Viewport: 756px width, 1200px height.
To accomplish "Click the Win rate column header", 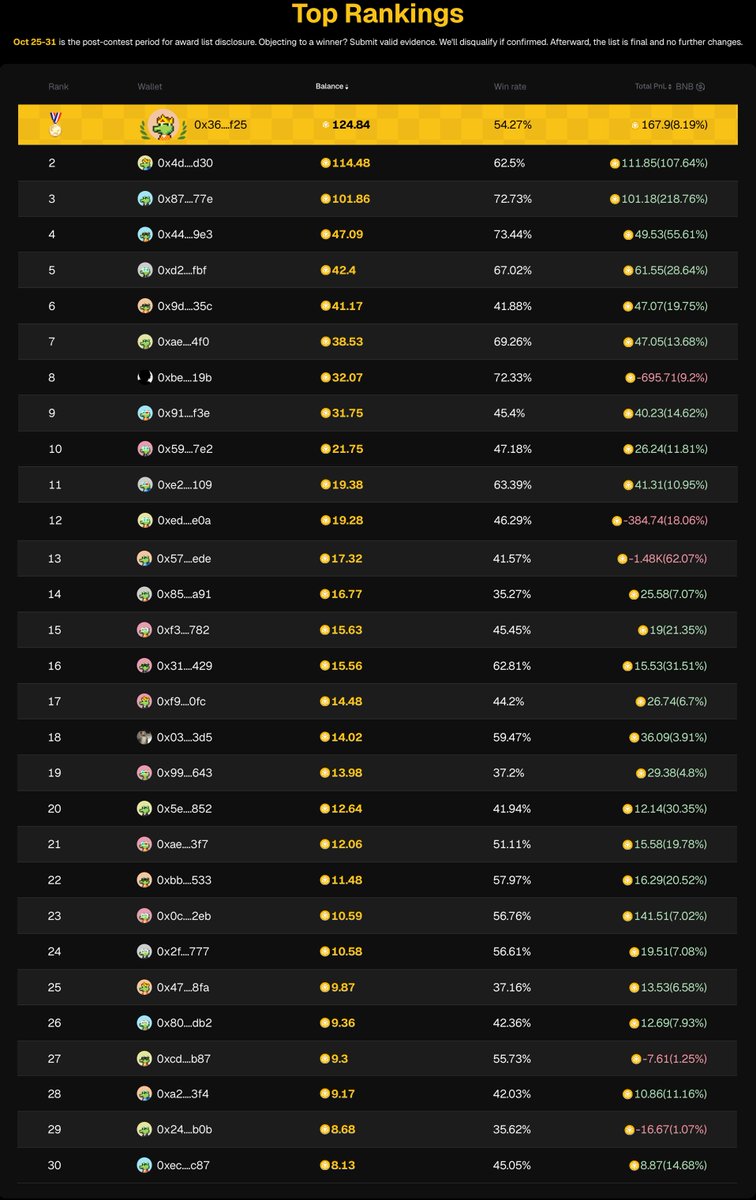I will coord(510,86).
